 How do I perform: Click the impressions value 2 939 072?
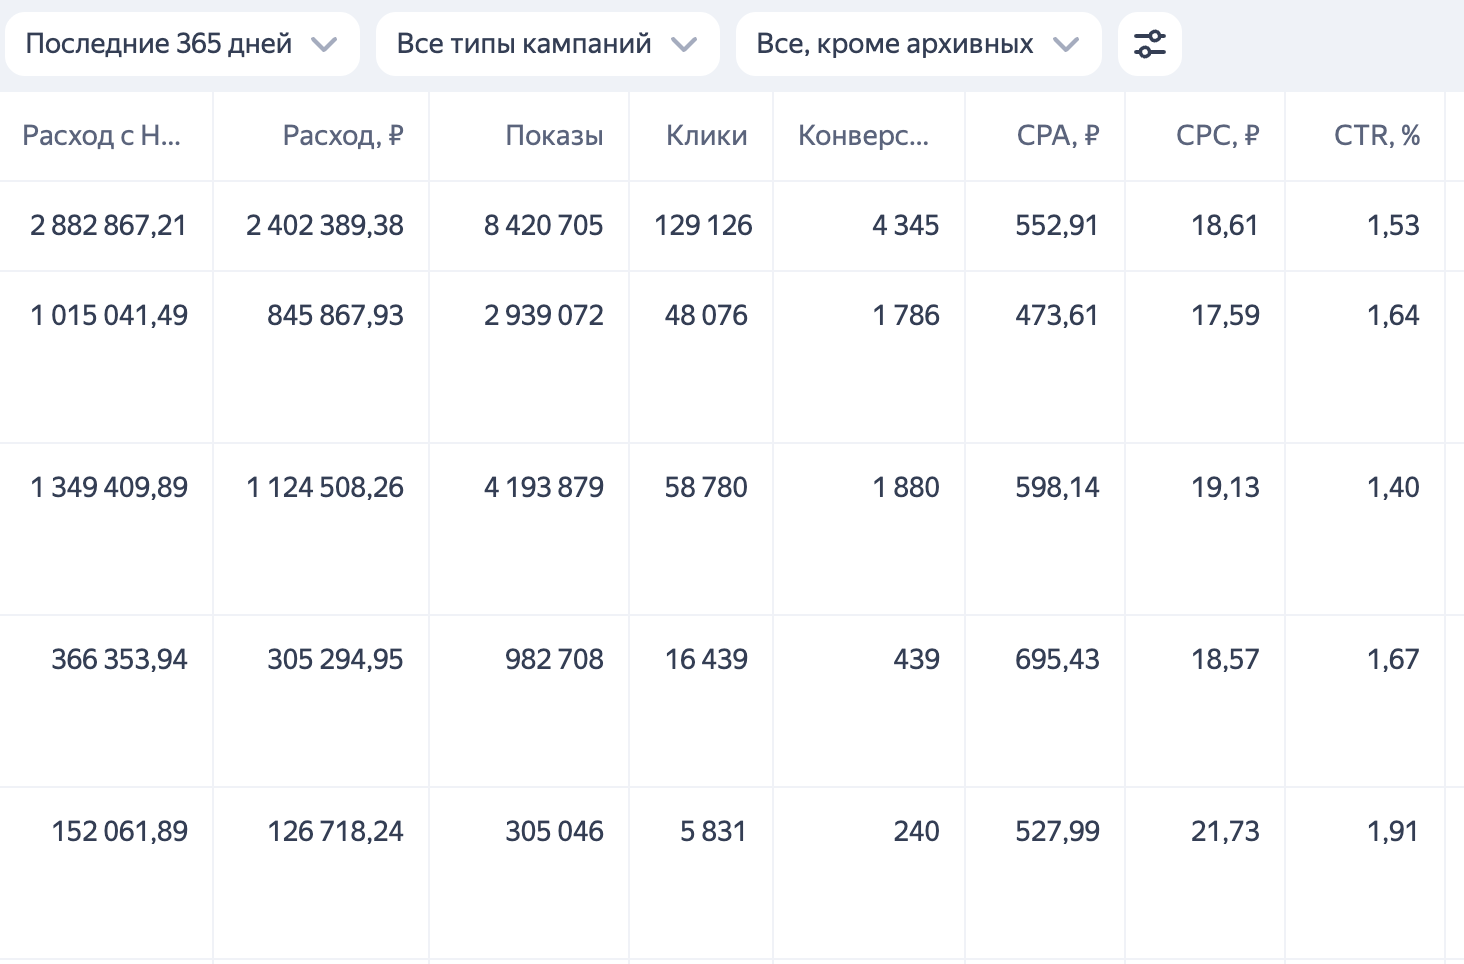(x=543, y=316)
